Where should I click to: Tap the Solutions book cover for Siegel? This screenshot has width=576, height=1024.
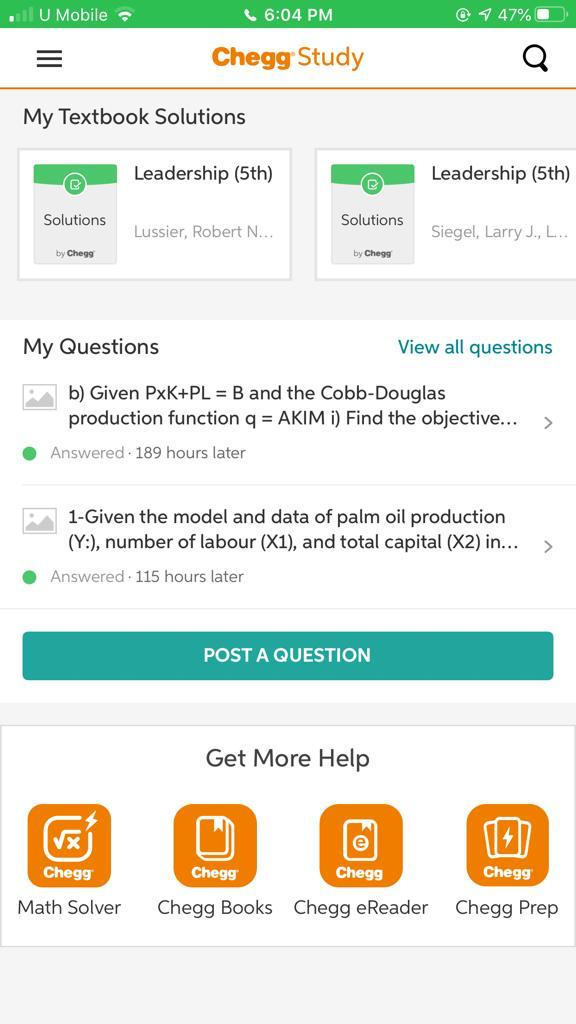(x=372, y=214)
